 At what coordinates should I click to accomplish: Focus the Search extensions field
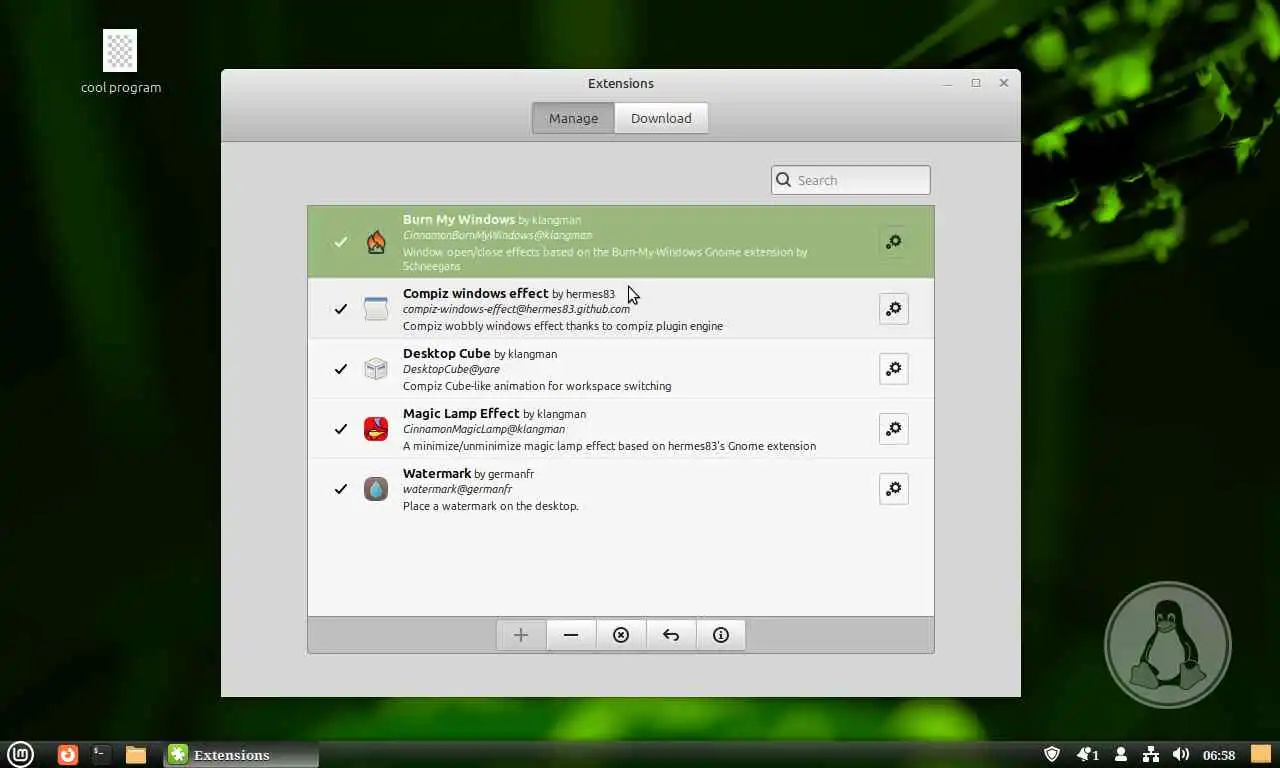pos(851,180)
